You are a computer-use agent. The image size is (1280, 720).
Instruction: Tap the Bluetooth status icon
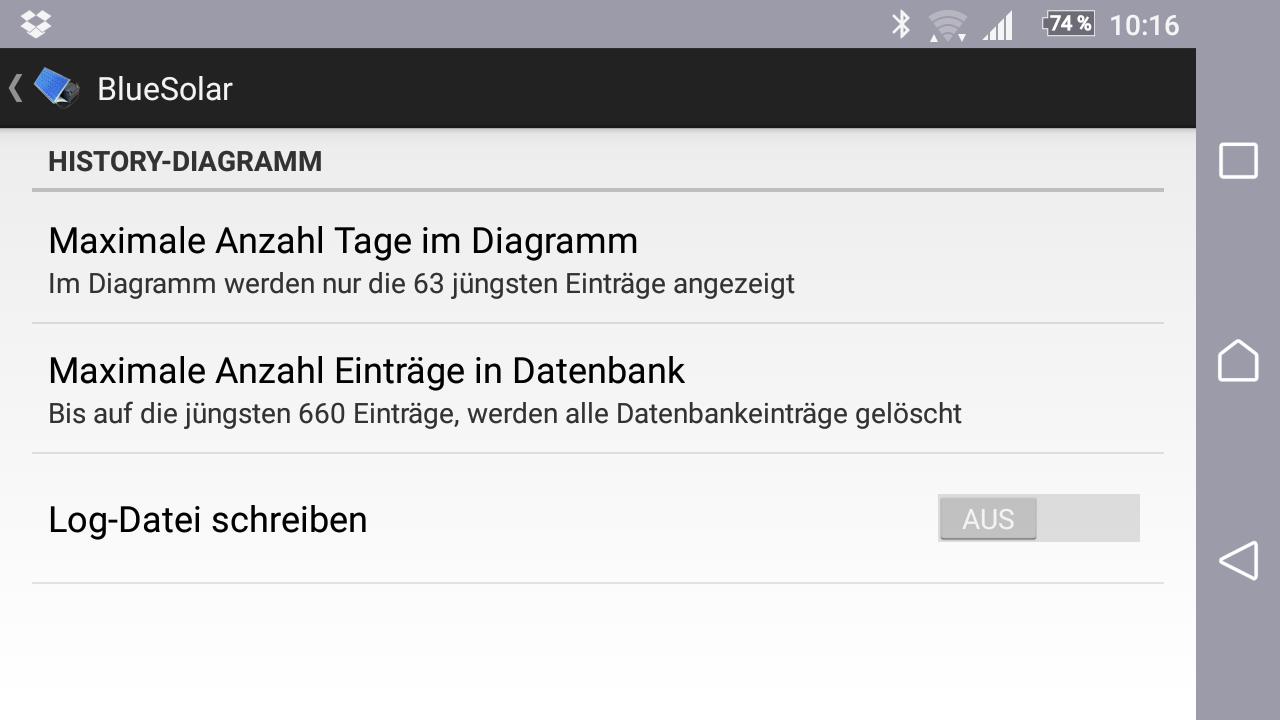click(901, 24)
